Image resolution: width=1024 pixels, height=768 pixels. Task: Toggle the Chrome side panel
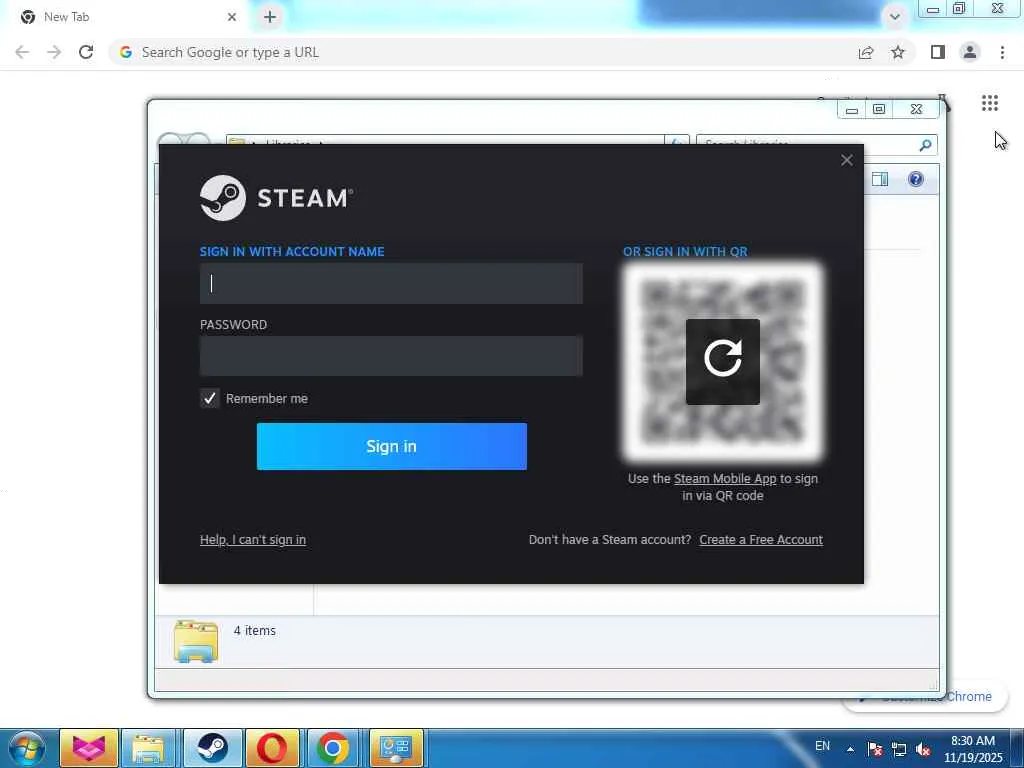click(x=938, y=52)
